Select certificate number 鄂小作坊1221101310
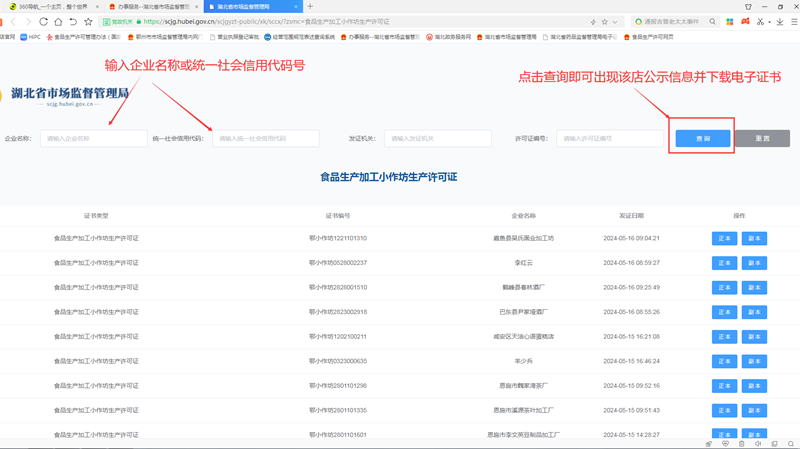800x449 pixels. 338,238
